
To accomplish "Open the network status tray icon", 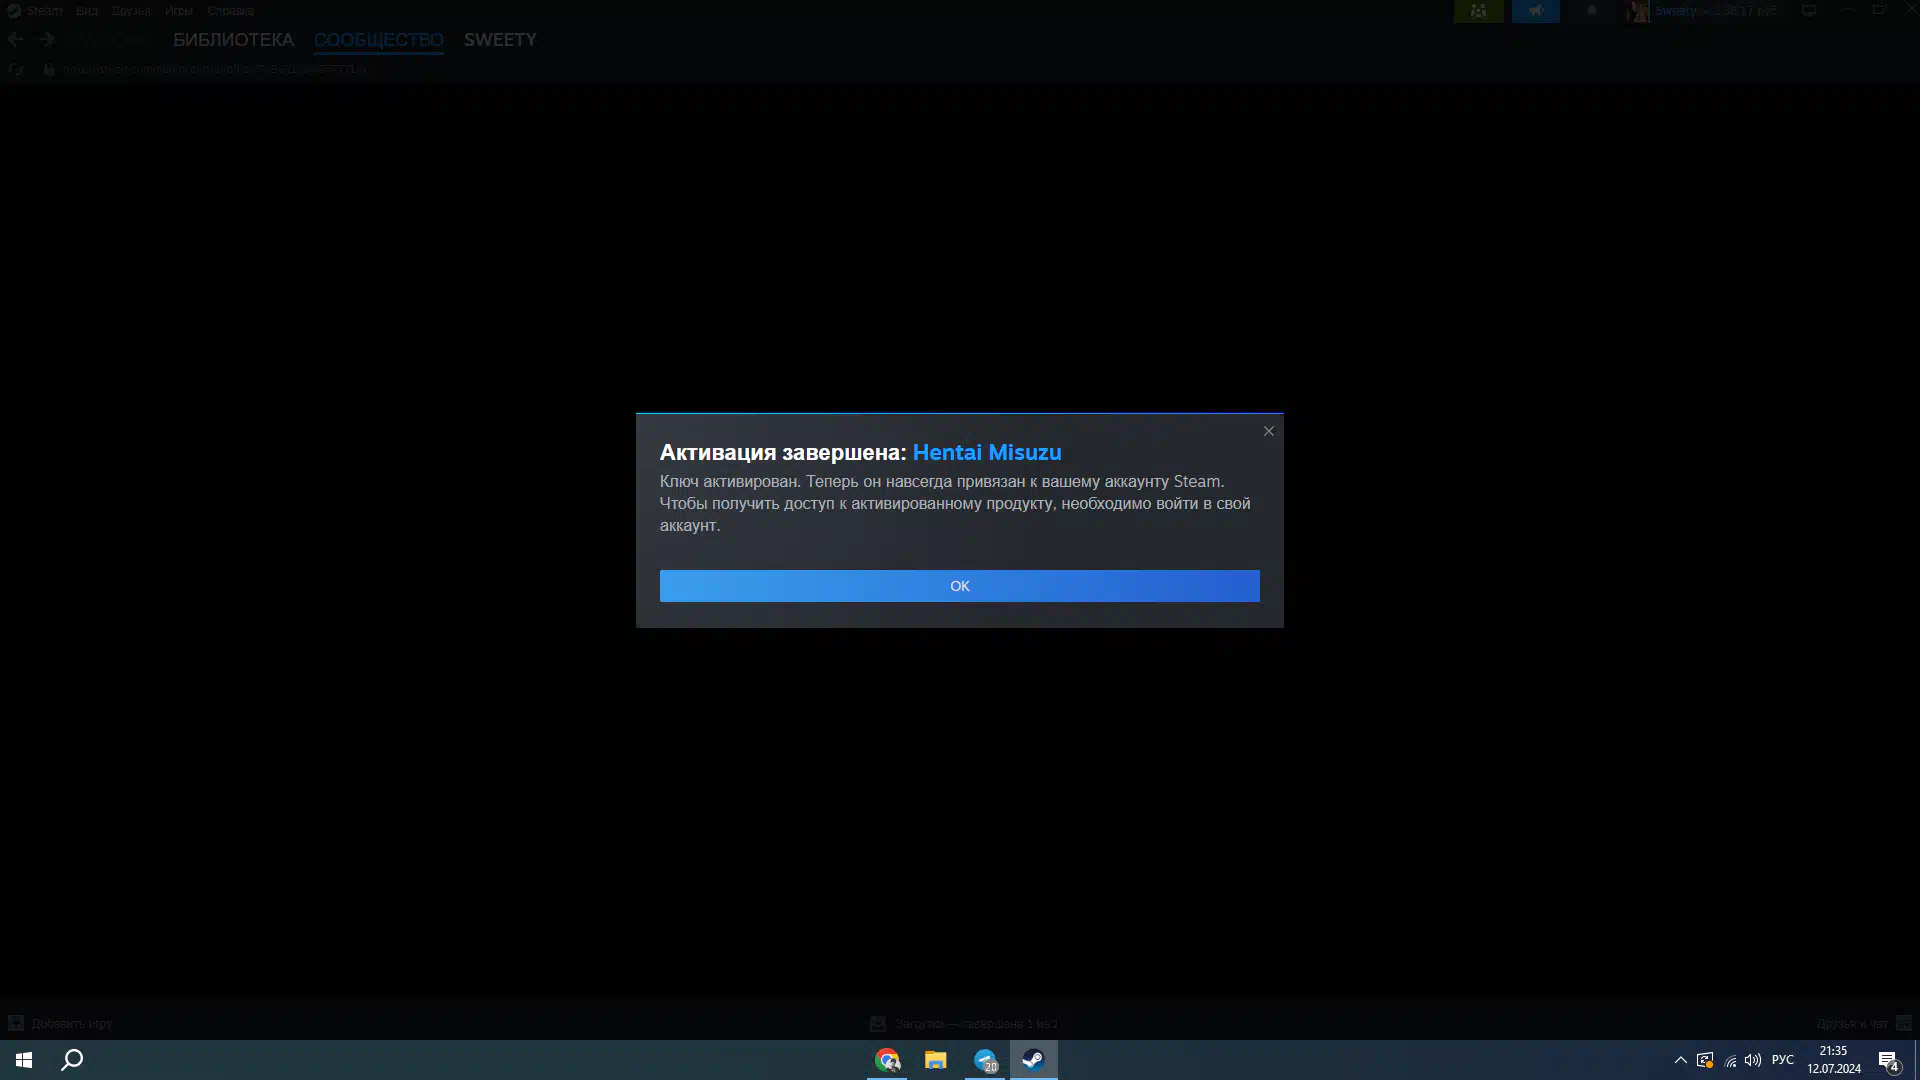I will click(1730, 1060).
